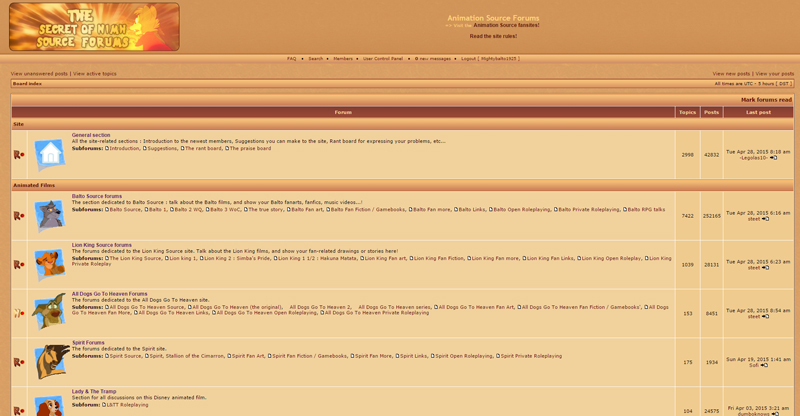
Task: Click subforum icon before The praise board
Action: click(227, 148)
